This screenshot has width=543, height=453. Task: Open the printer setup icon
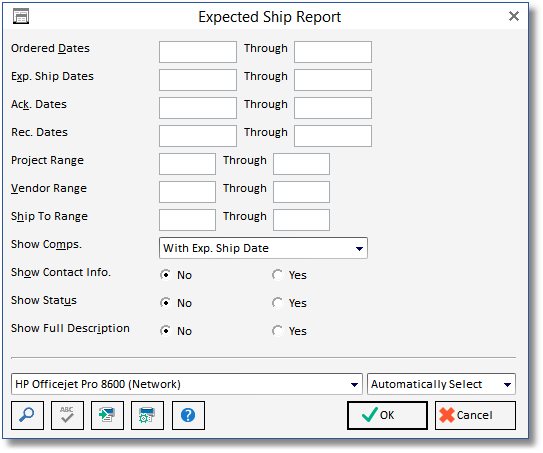point(147,415)
